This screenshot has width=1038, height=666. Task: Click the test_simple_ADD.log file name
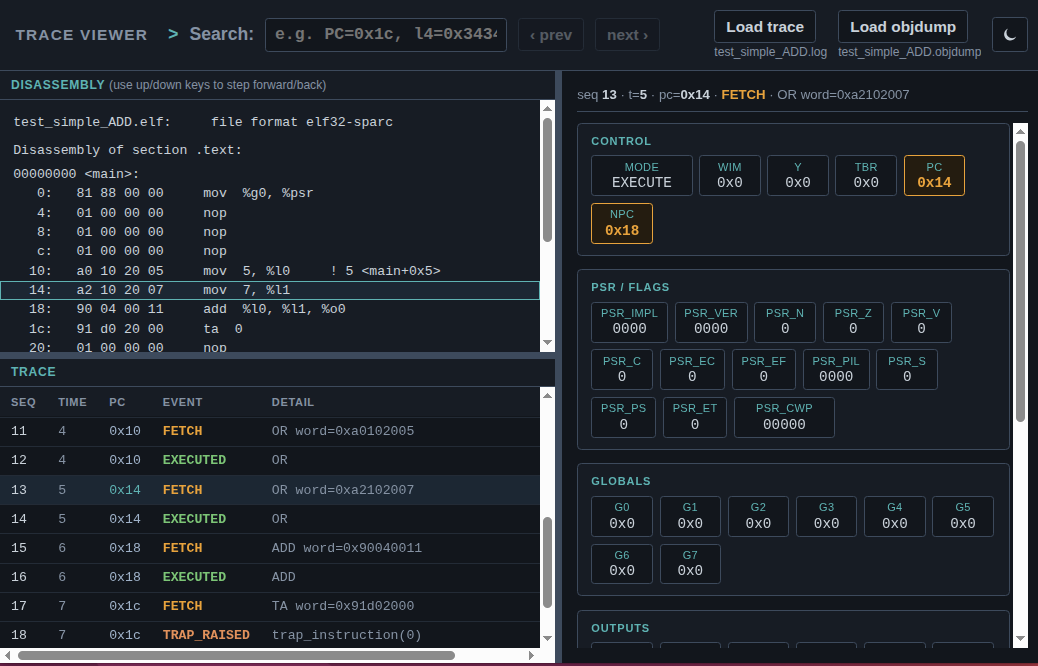coord(771,52)
